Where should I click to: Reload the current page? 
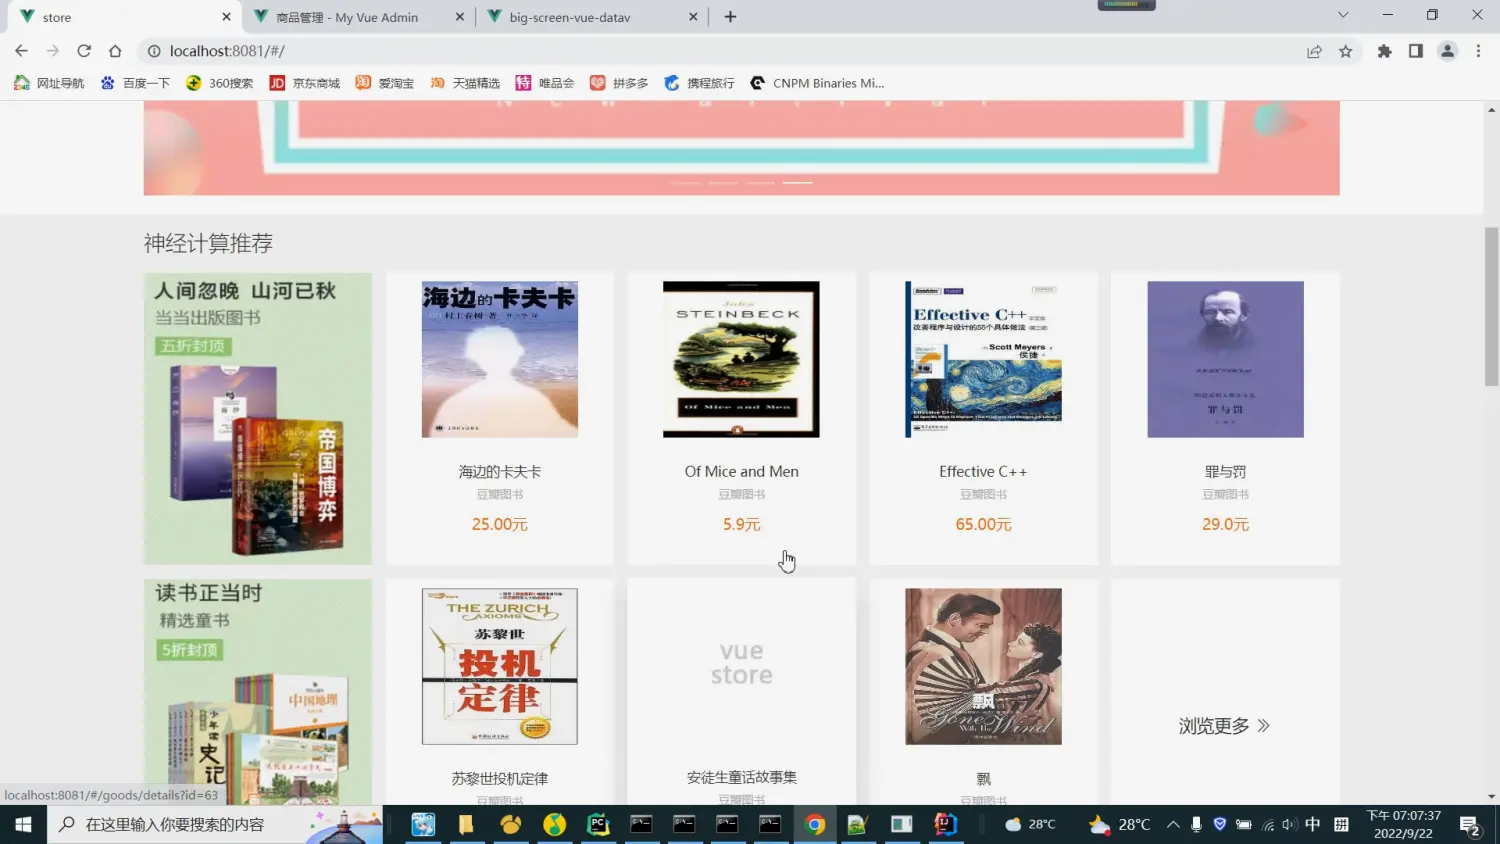pos(84,51)
